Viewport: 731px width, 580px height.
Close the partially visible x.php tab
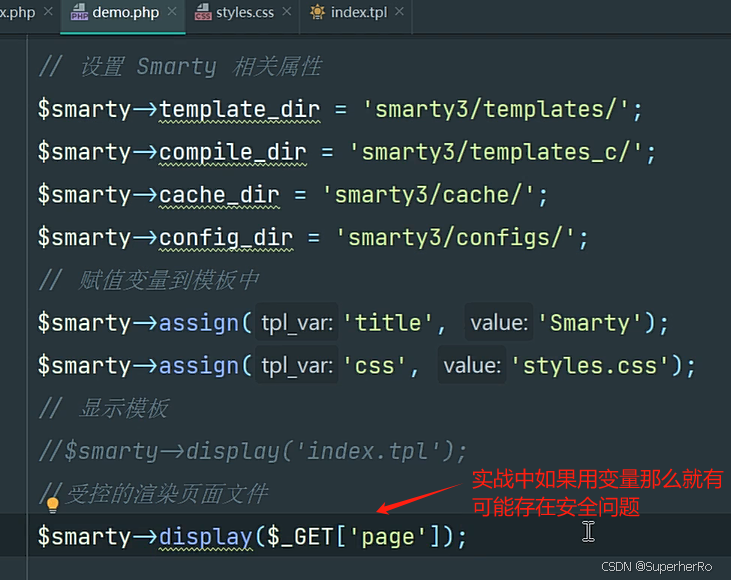48,11
